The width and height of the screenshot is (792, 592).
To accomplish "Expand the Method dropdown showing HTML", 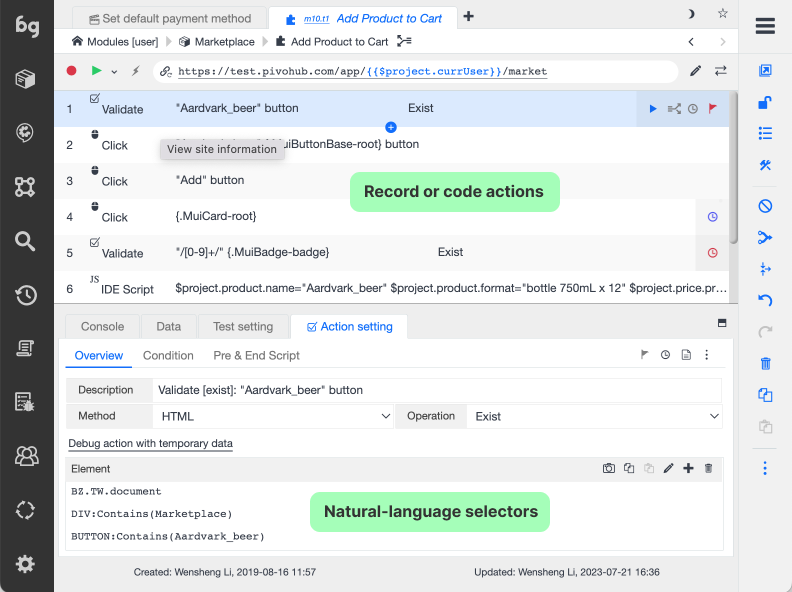I will pyautogui.click(x=273, y=416).
